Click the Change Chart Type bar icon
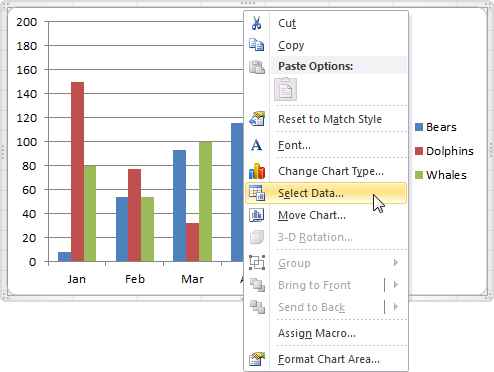Image resolution: width=494 pixels, height=372 pixels. click(x=257, y=171)
